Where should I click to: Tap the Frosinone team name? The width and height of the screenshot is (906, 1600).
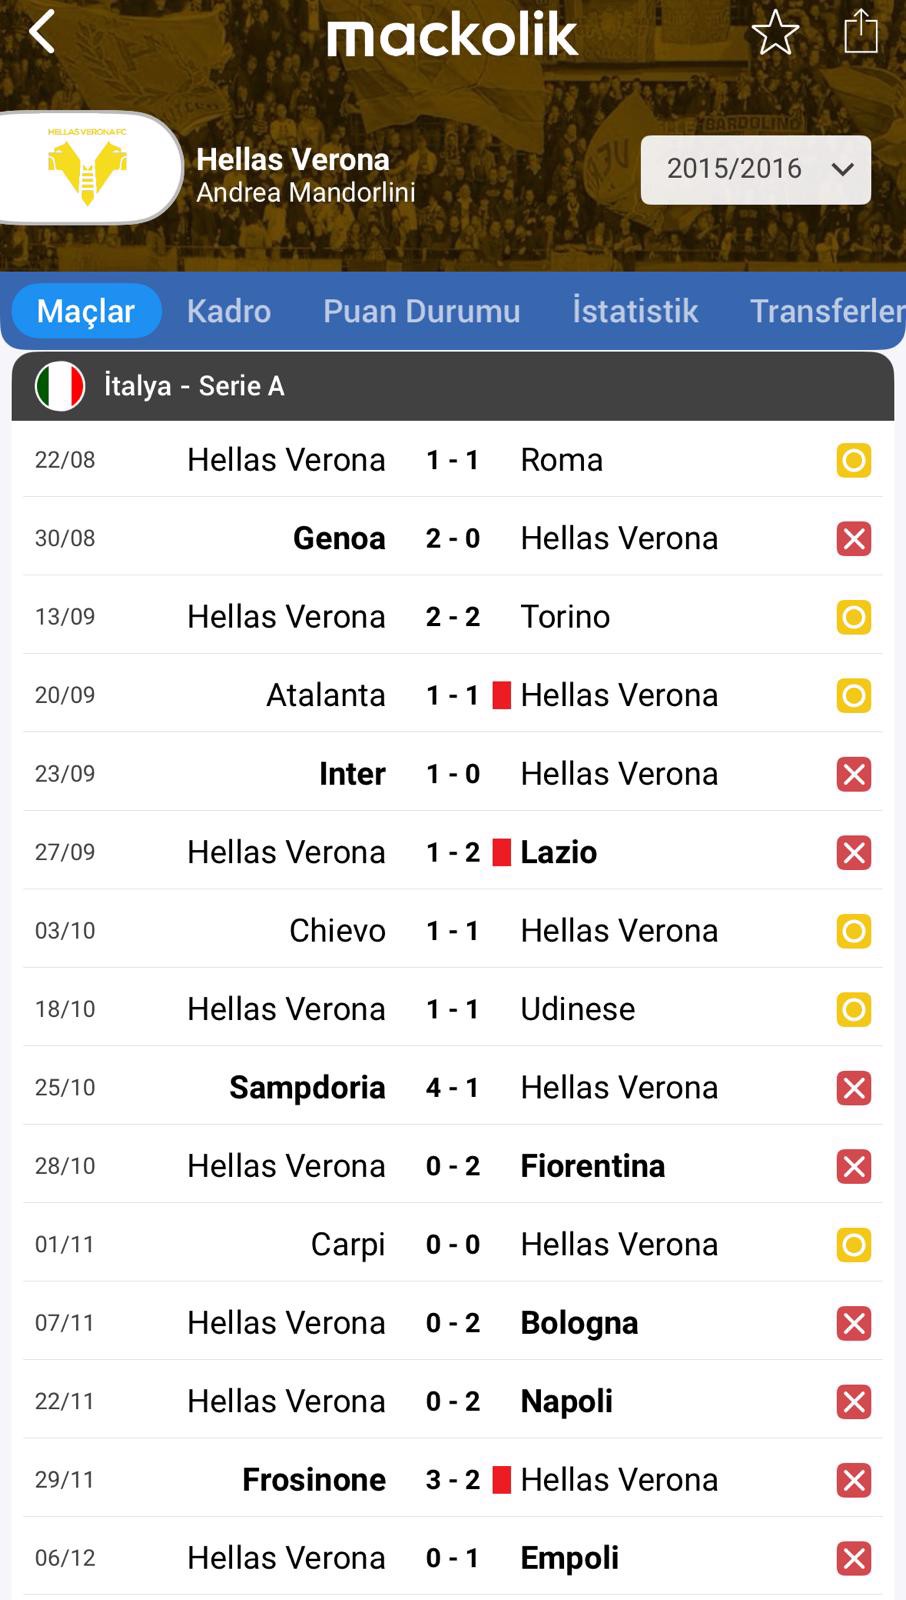coord(313,1480)
